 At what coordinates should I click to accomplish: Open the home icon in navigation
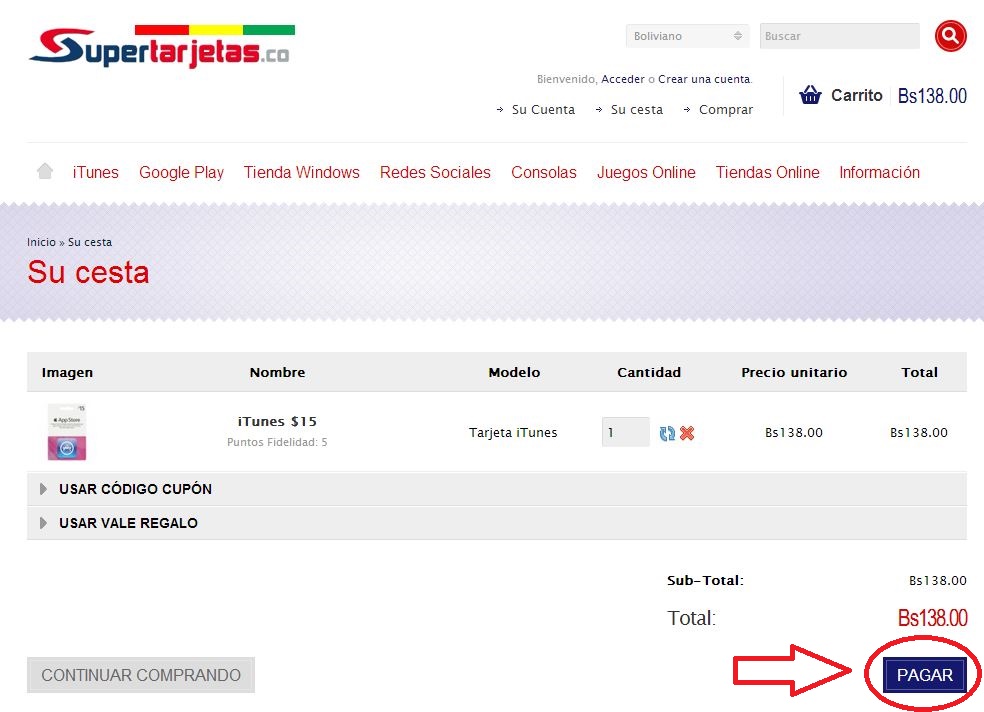45,171
